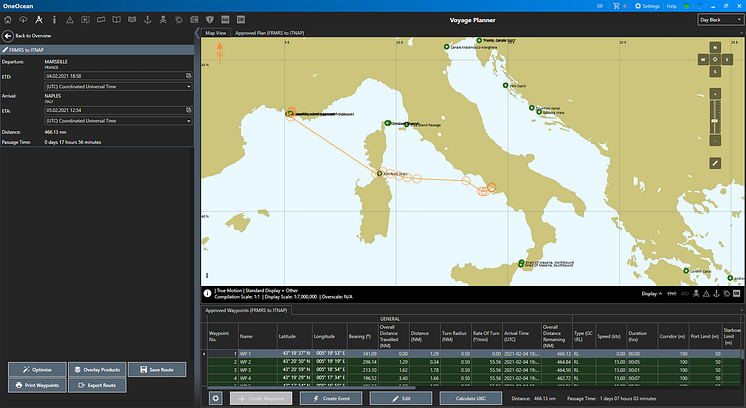Screen dimensions: 746x408
Task: Go to the Home icon in toolbar
Action: [8, 19]
